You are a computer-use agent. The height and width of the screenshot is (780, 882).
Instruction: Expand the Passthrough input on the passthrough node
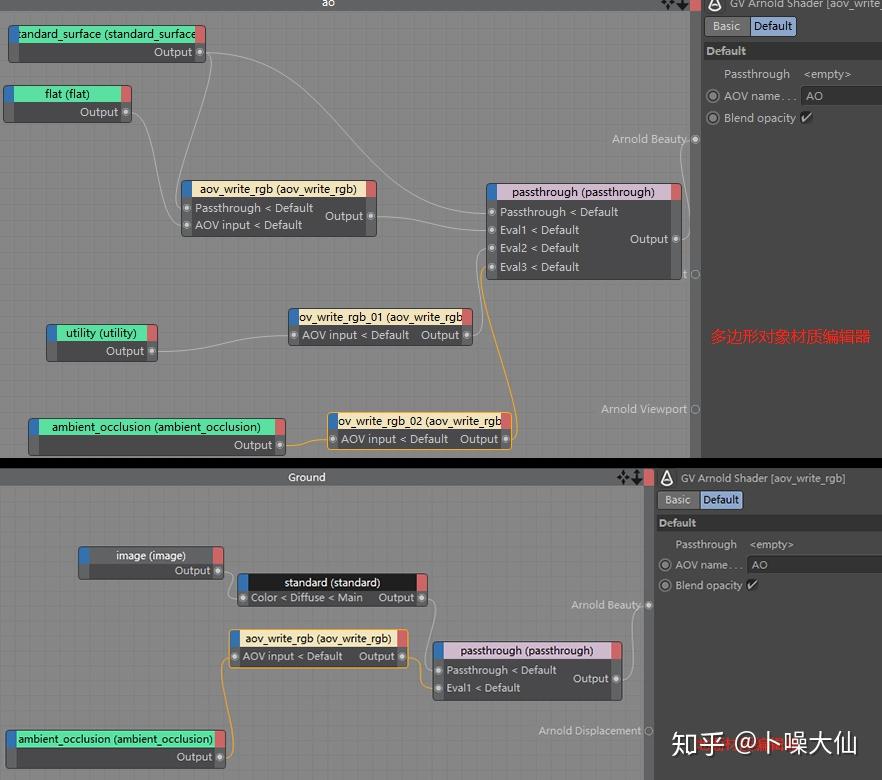point(491,212)
